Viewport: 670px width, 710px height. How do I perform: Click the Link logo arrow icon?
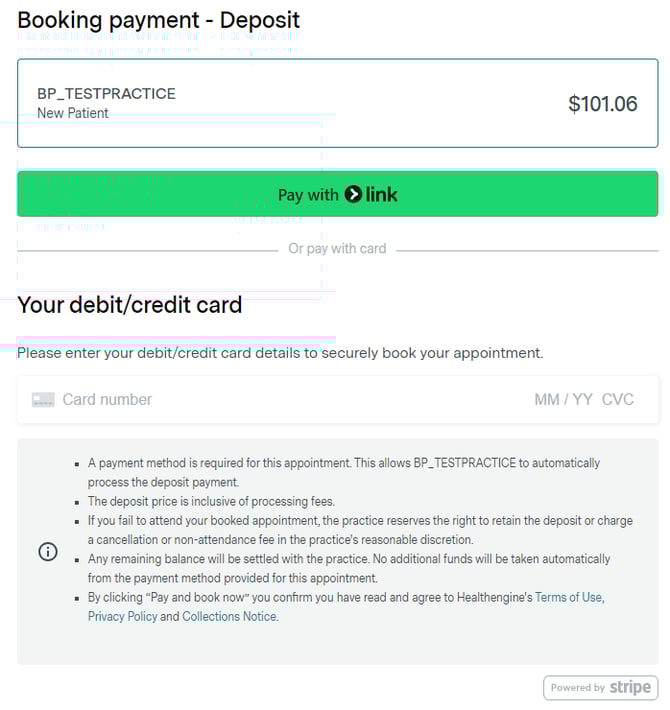point(353,194)
